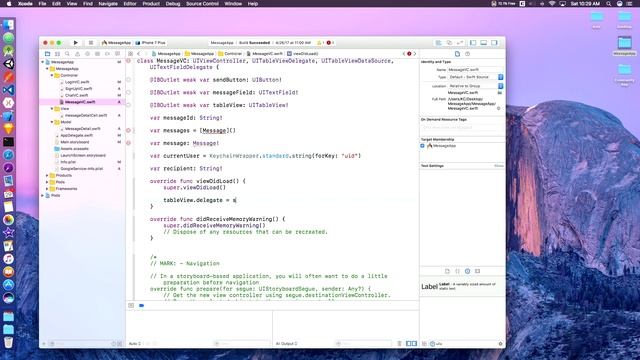Open the Issue navigator warning tab
Image resolution: width=640 pixels, height=360 pixels.
click(77, 54)
